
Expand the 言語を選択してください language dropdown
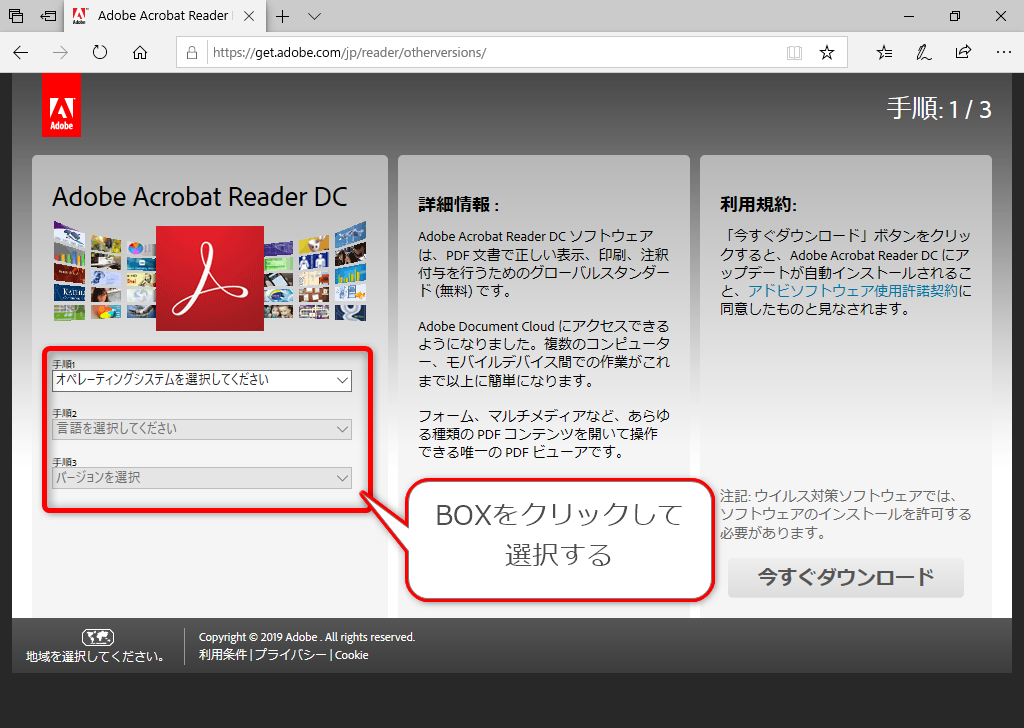coord(202,430)
